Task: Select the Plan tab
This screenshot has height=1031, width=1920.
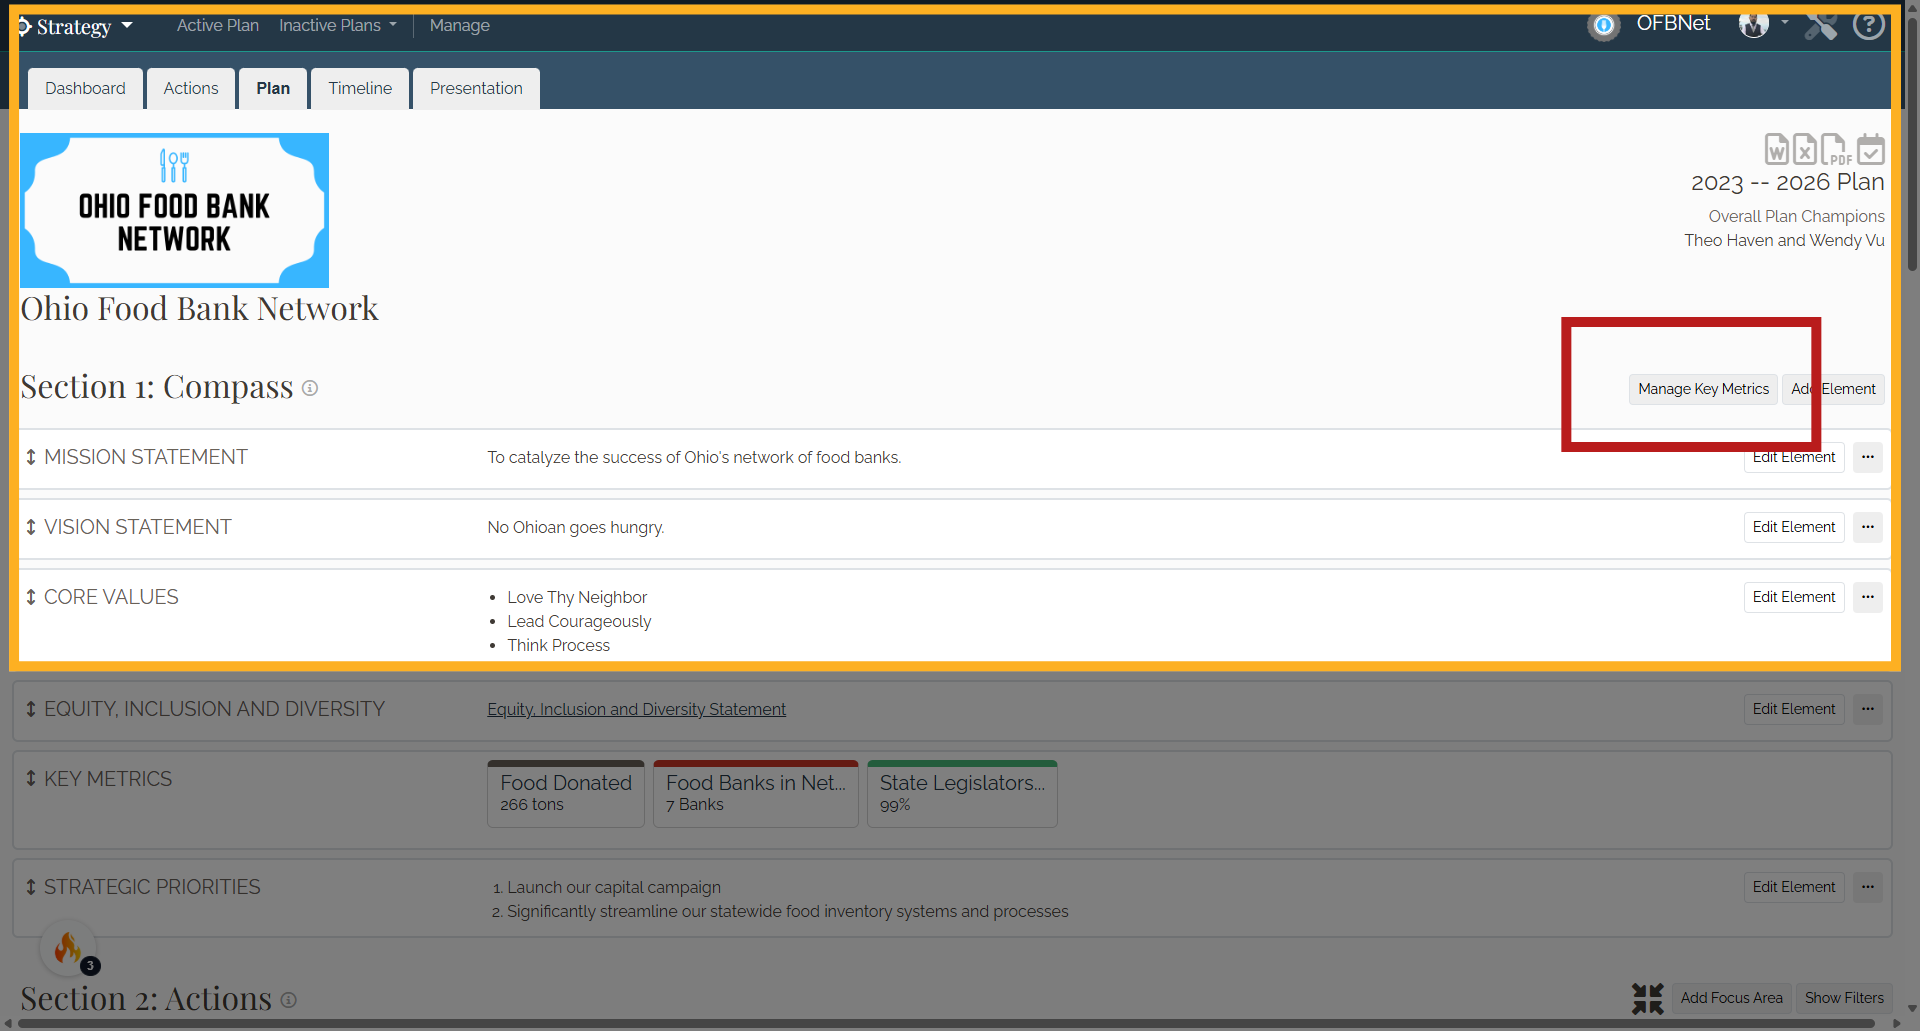Action: pos(273,88)
